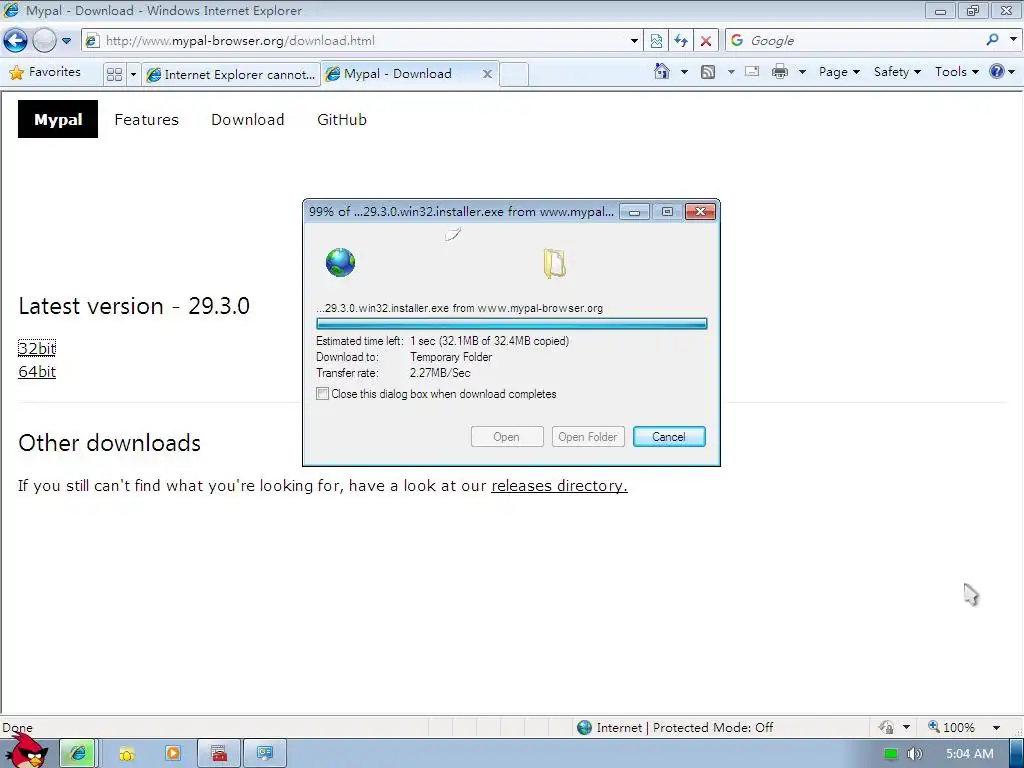Close the Mypal - Download tab
Image resolution: width=1024 pixels, height=768 pixels.
(487, 74)
